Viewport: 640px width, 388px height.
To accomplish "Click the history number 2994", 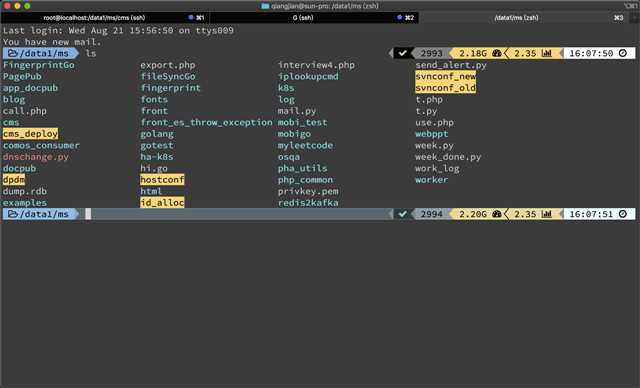I will pyautogui.click(x=431, y=214).
